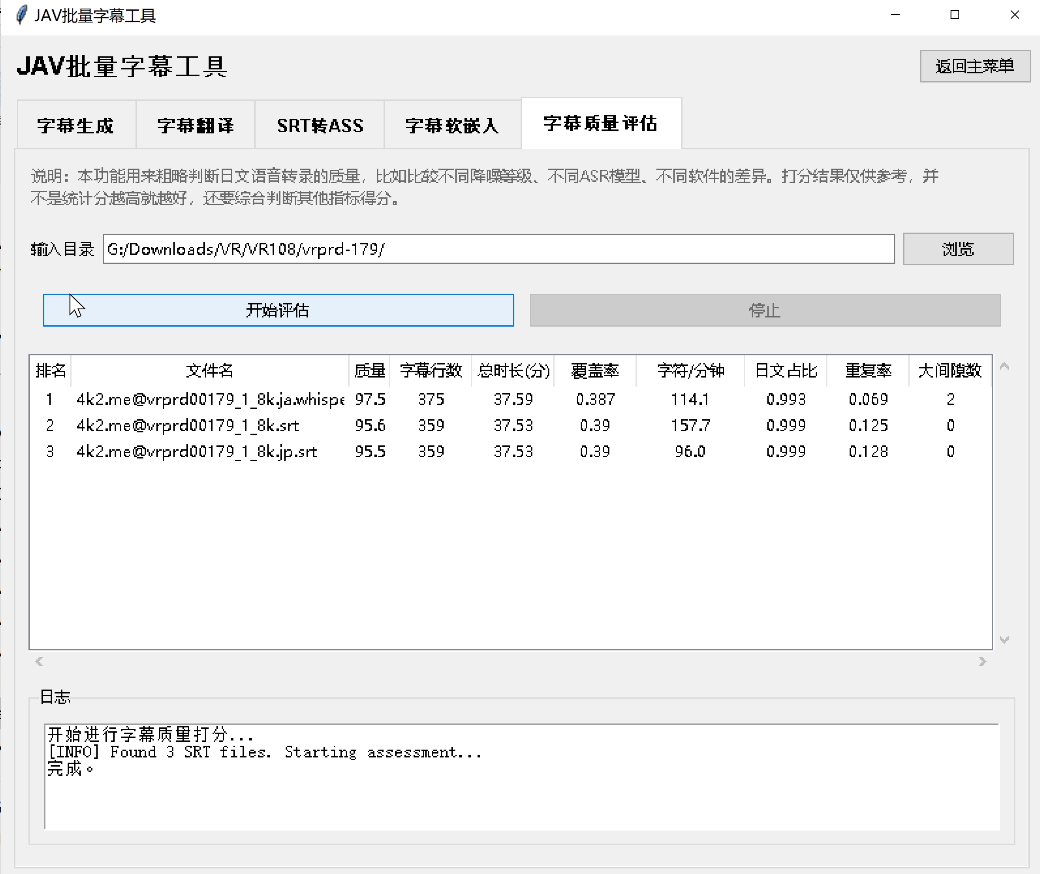This screenshot has width=1040, height=874.
Task: Click chars-per-minute value 96.0
Action: tap(690, 452)
